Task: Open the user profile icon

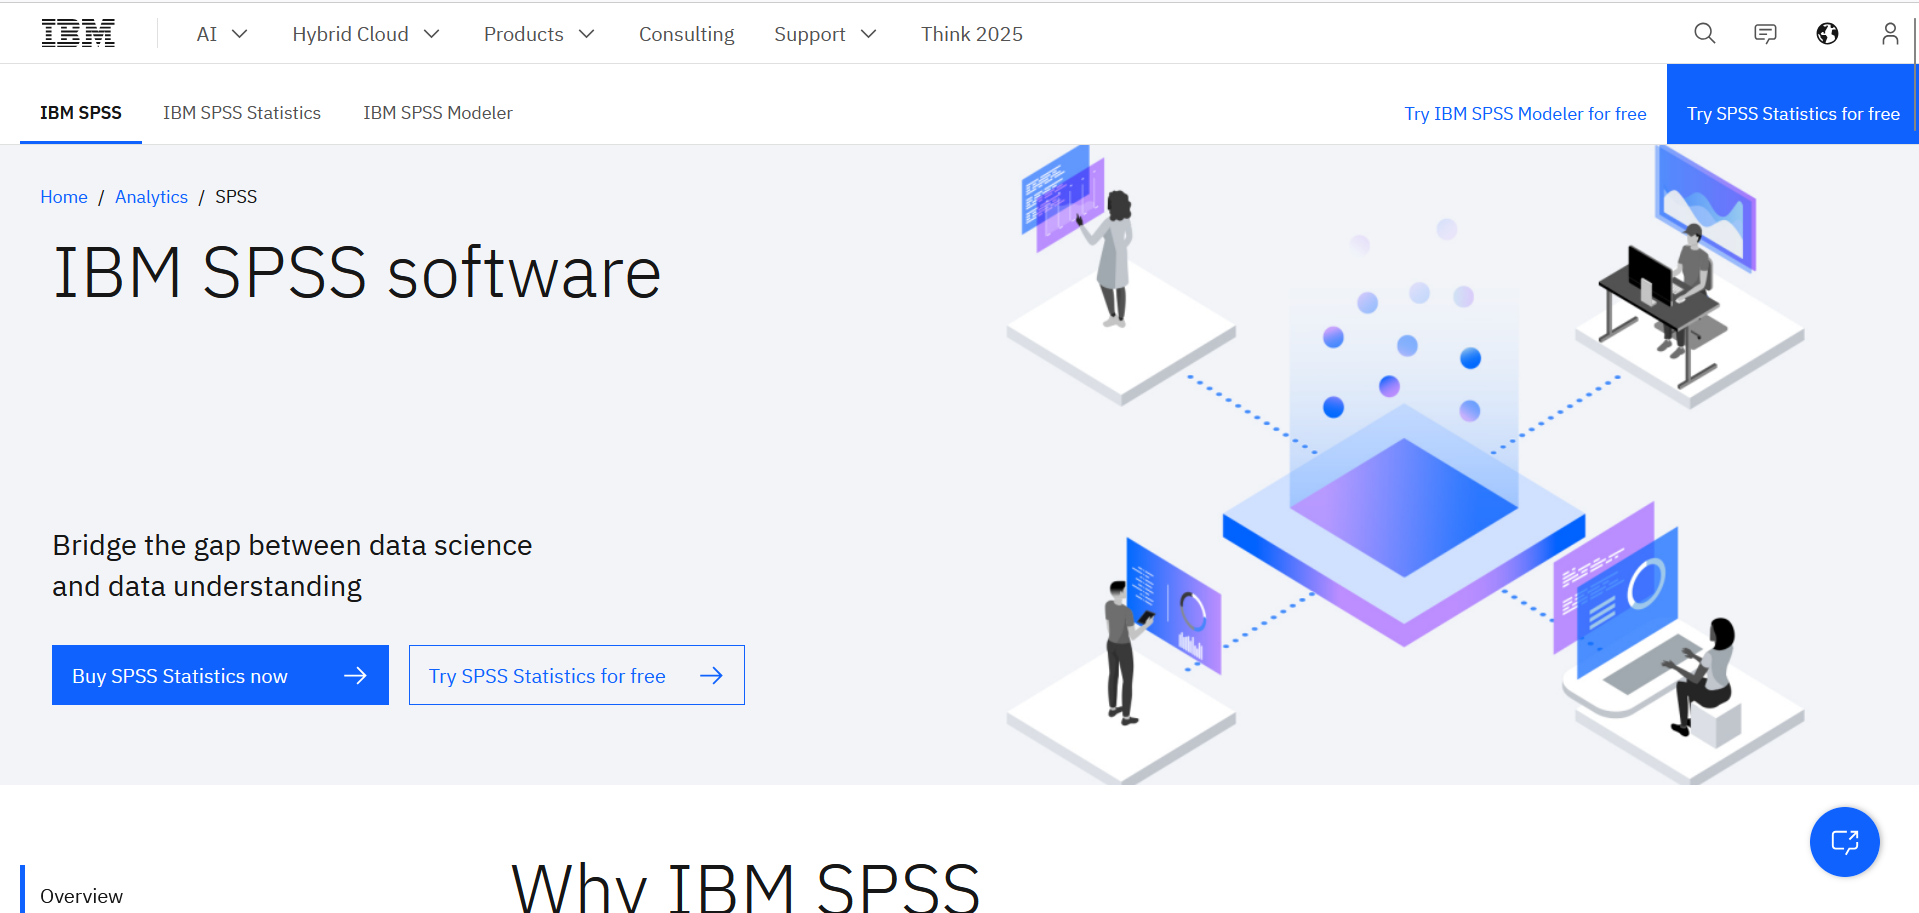Action: [x=1890, y=34]
